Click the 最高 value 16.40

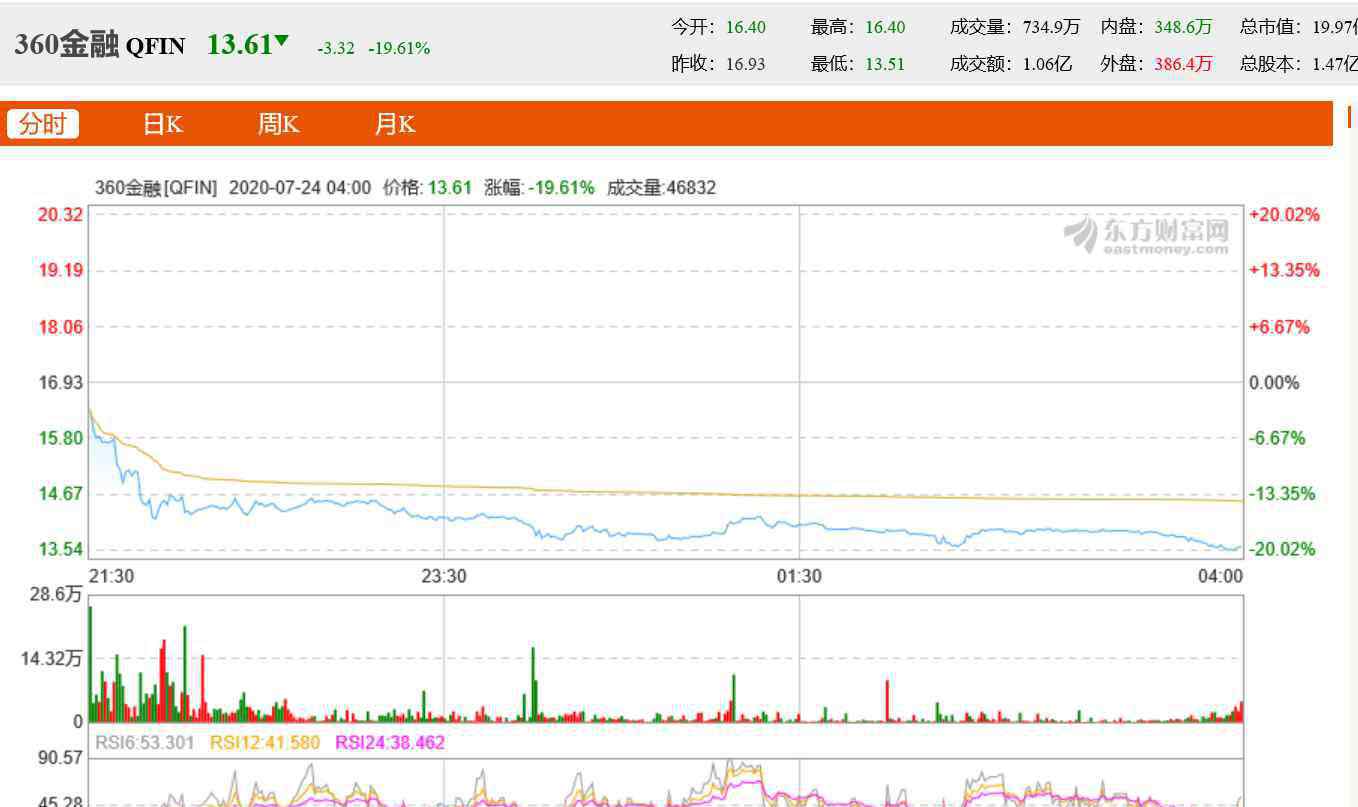pos(885,27)
